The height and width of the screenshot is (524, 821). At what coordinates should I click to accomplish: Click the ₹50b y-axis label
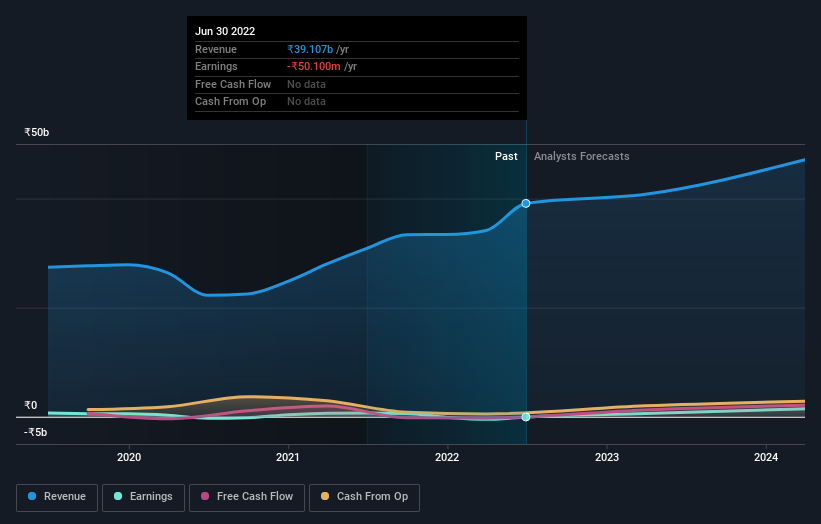(37, 132)
